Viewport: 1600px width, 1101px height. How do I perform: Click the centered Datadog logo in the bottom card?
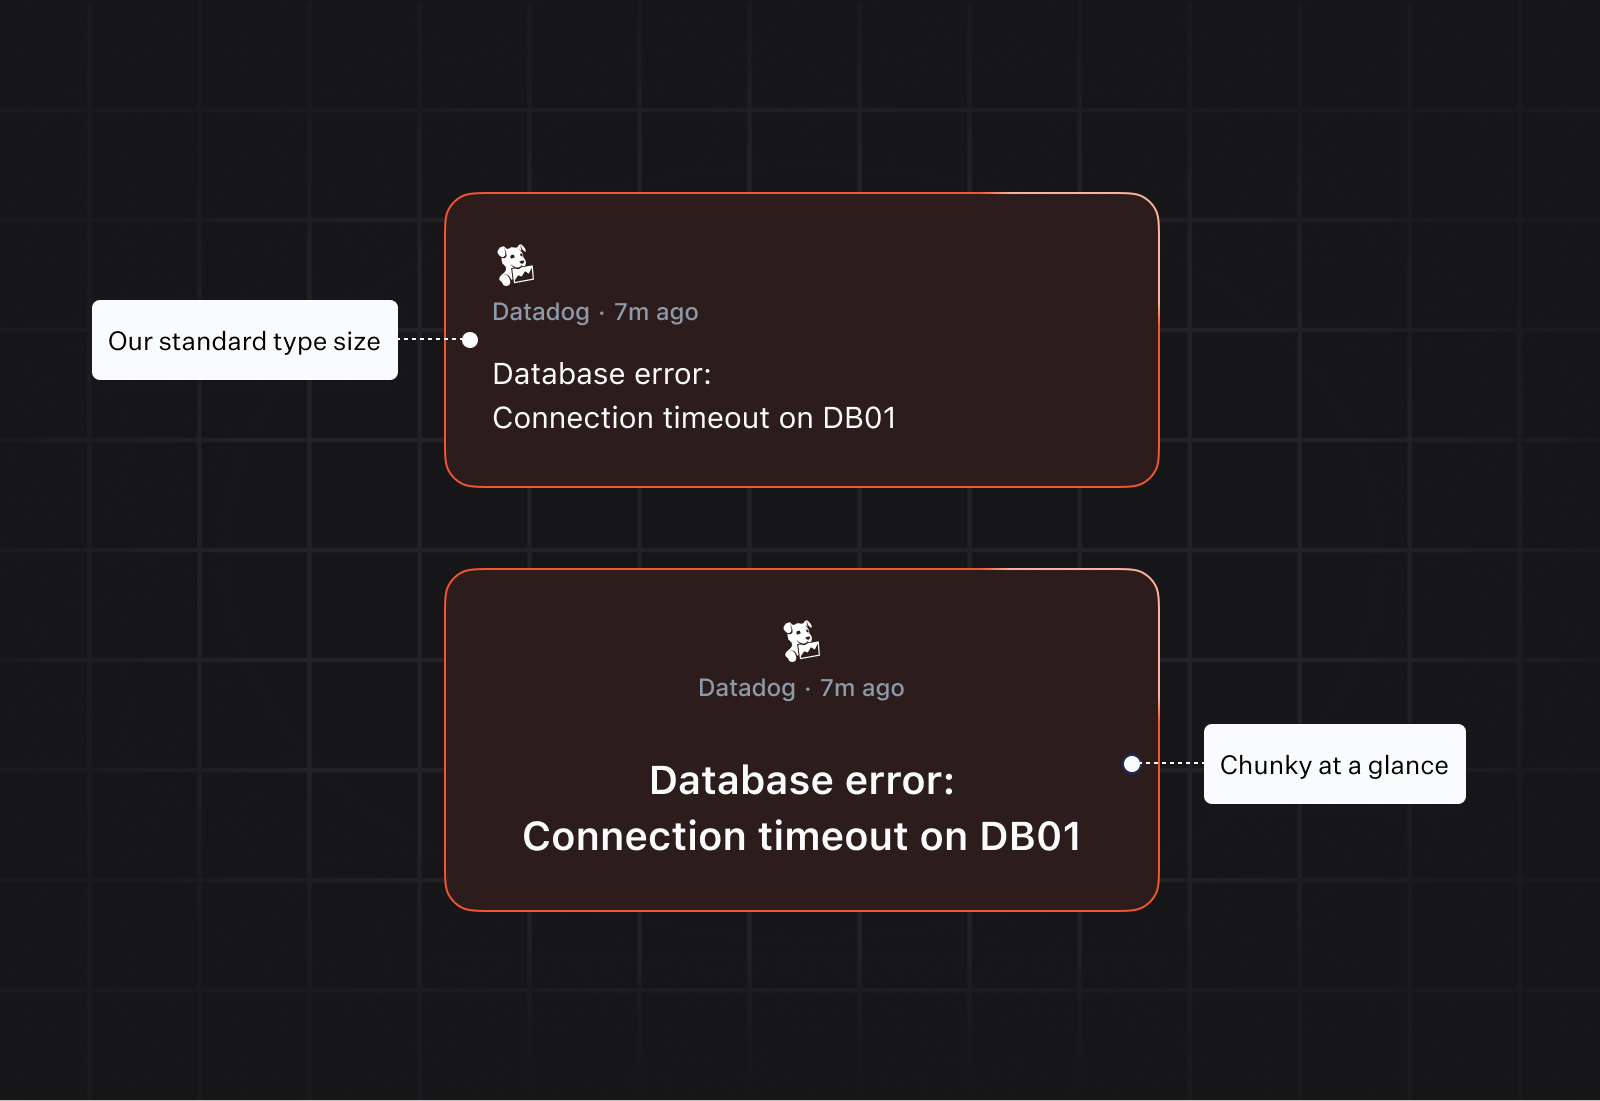point(801,641)
